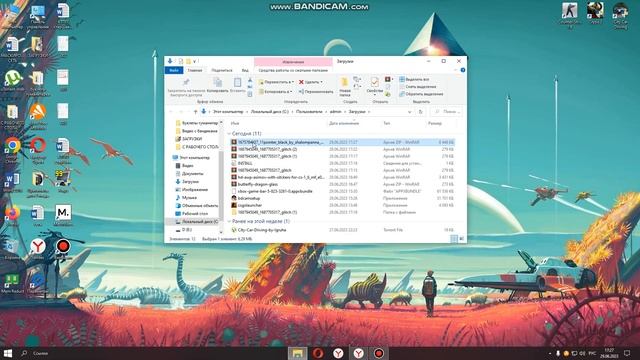Image resolution: width=640 pixels, height=360 pixels.
Task: Open Firefox desktop icon
Action: [13, 215]
